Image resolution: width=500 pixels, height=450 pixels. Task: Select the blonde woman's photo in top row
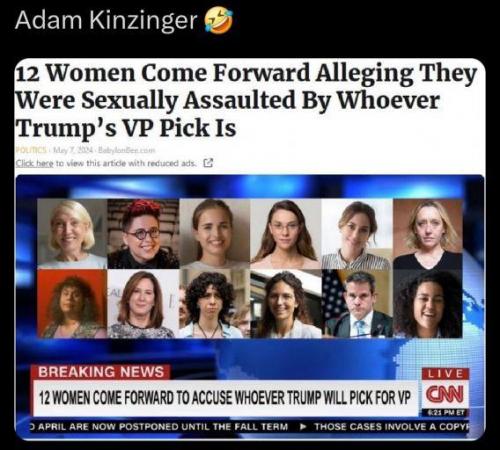(x=72, y=234)
